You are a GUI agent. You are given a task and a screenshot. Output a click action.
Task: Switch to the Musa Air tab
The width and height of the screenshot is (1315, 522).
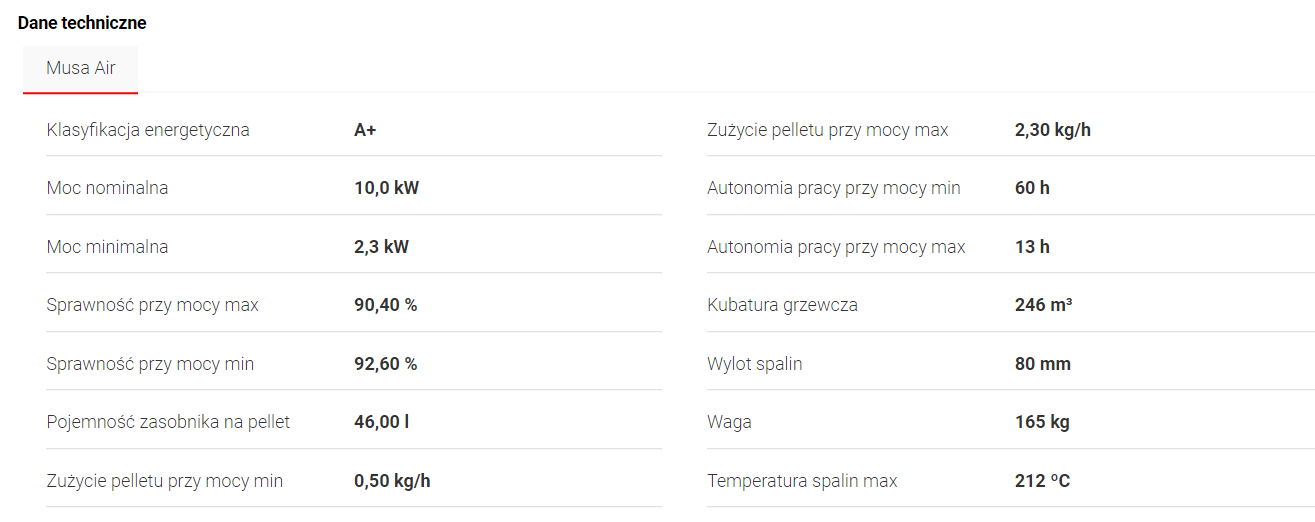[x=80, y=69]
